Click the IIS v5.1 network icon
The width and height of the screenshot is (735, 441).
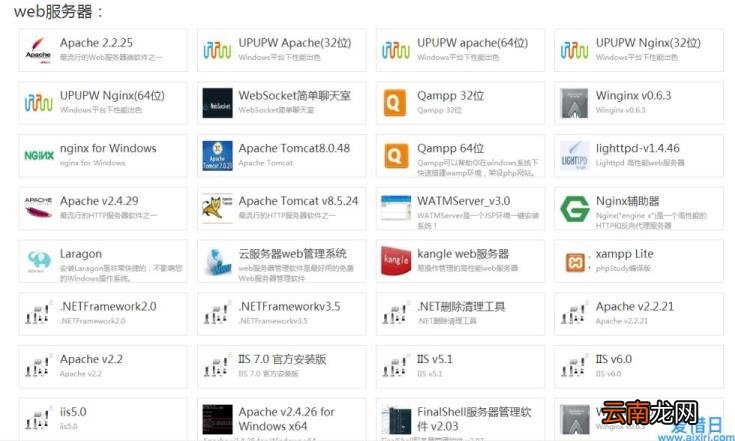click(395, 366)
